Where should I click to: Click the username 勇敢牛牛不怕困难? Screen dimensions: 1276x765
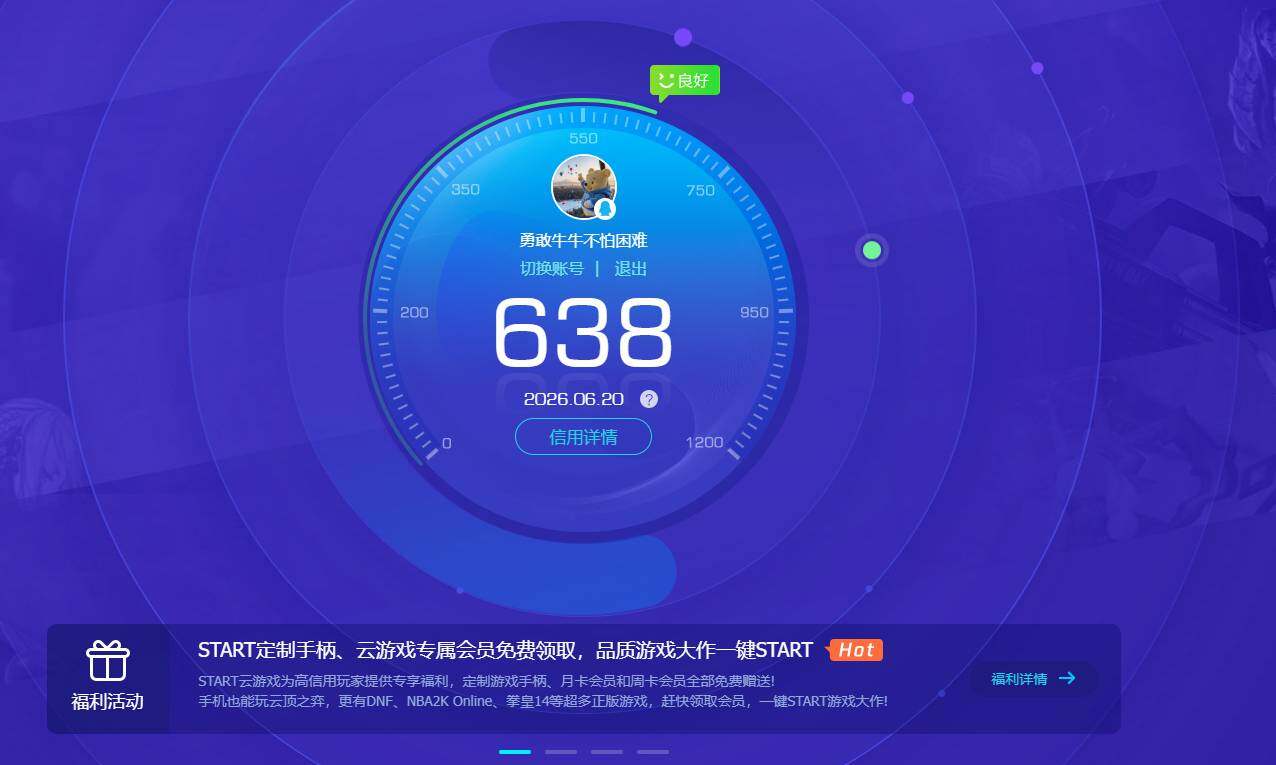point(583,241)
